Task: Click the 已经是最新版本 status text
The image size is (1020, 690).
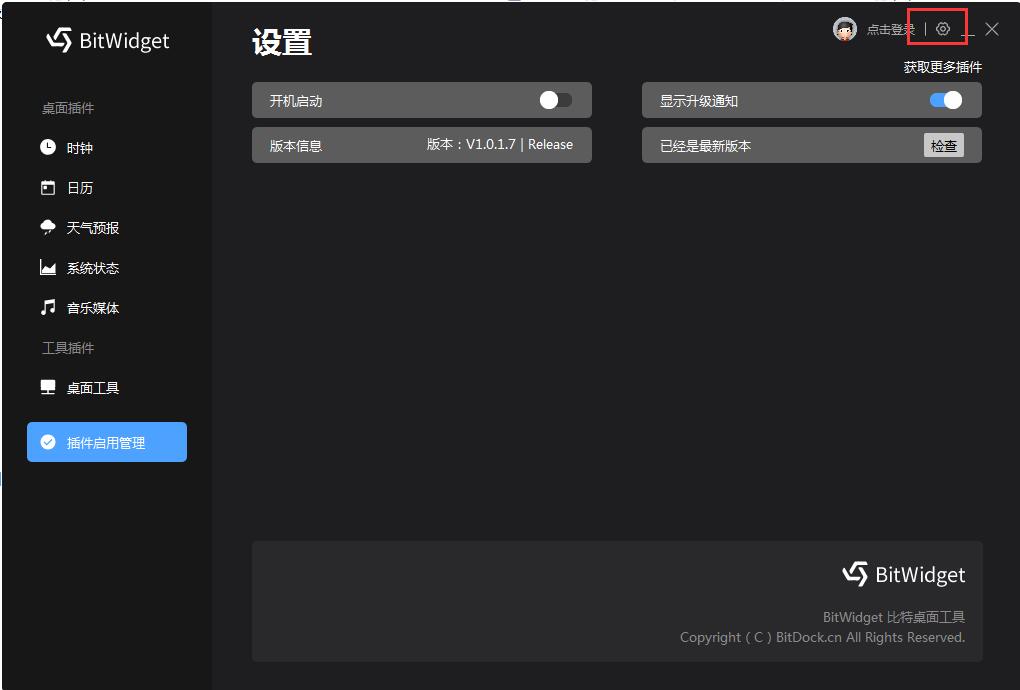Action: (x=705, y=146)
